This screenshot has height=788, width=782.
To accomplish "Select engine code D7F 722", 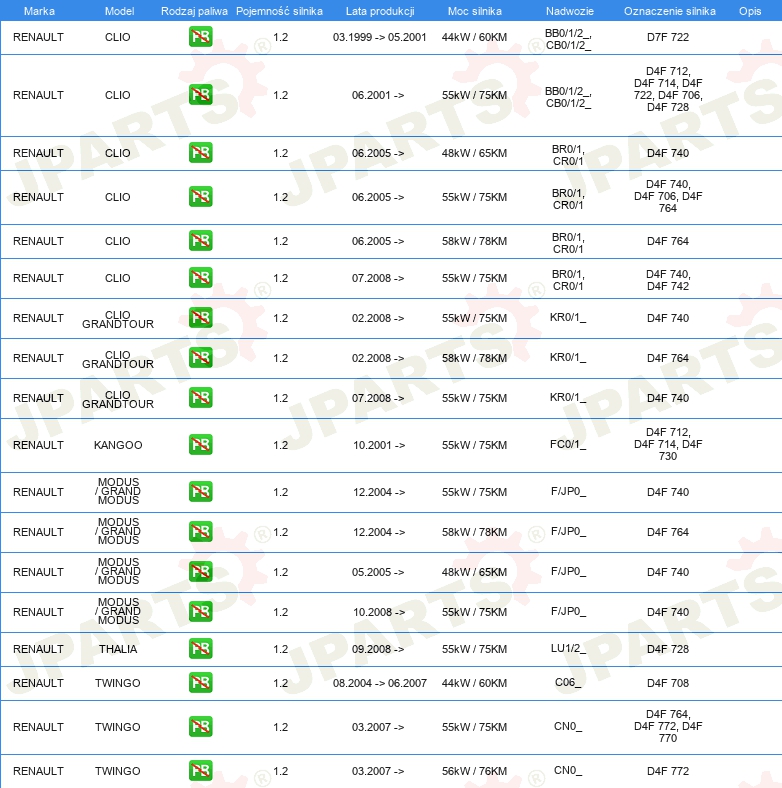I will click(x=667, y=37).
